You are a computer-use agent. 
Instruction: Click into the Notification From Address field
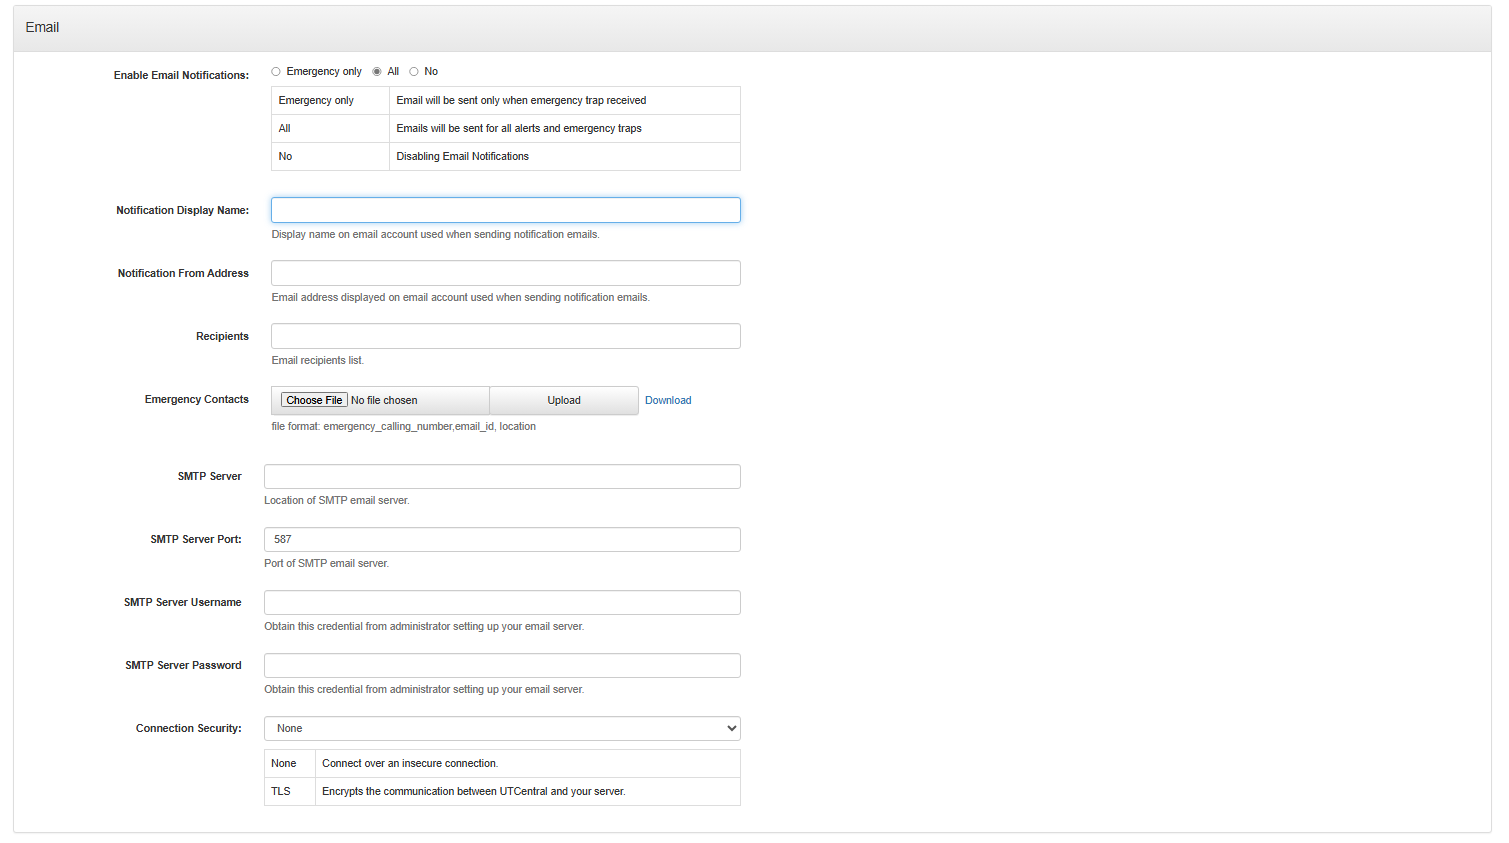[506, 273]
